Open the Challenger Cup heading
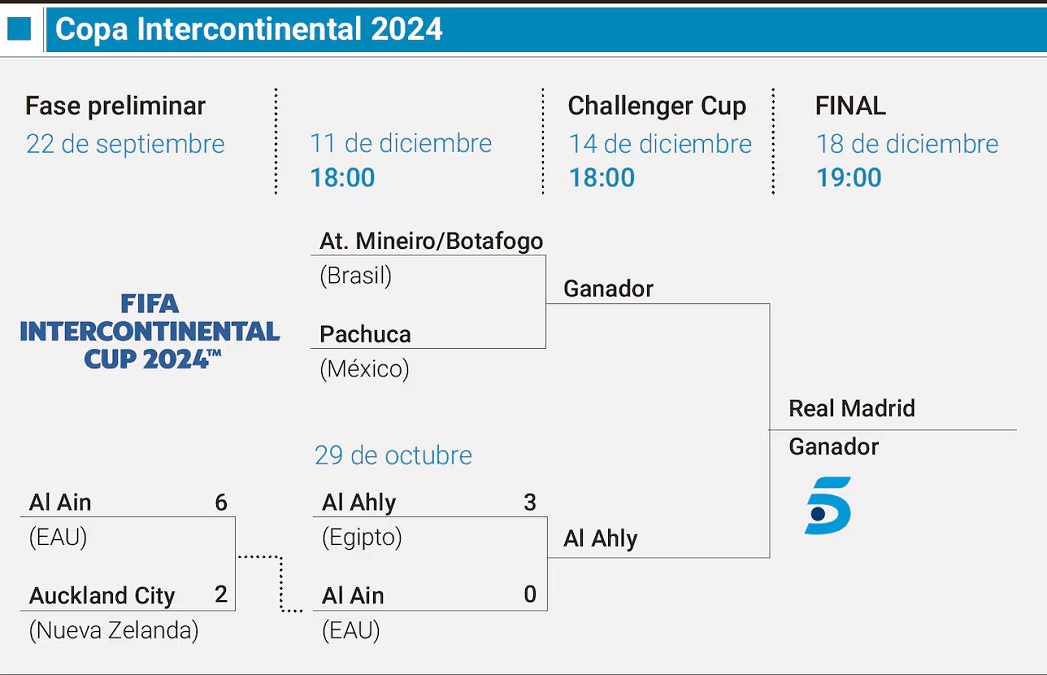 (657, 106)
